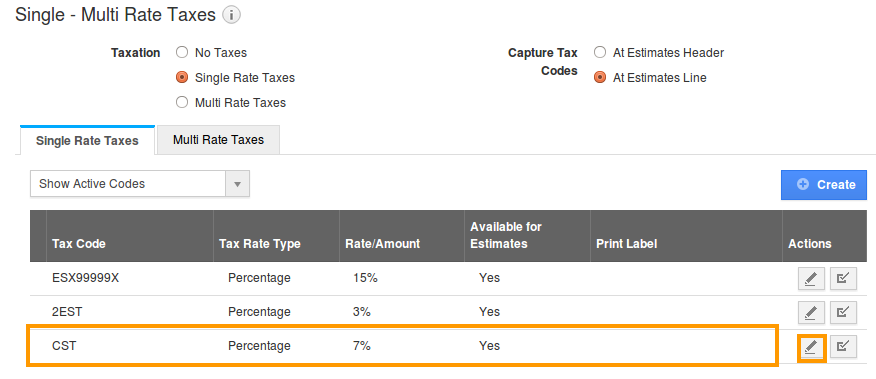Image resolution: width=876 pixels, height=379 pixels.
Task: Select the Multi Rate Taxes radio option
Action: pos(182,102)
